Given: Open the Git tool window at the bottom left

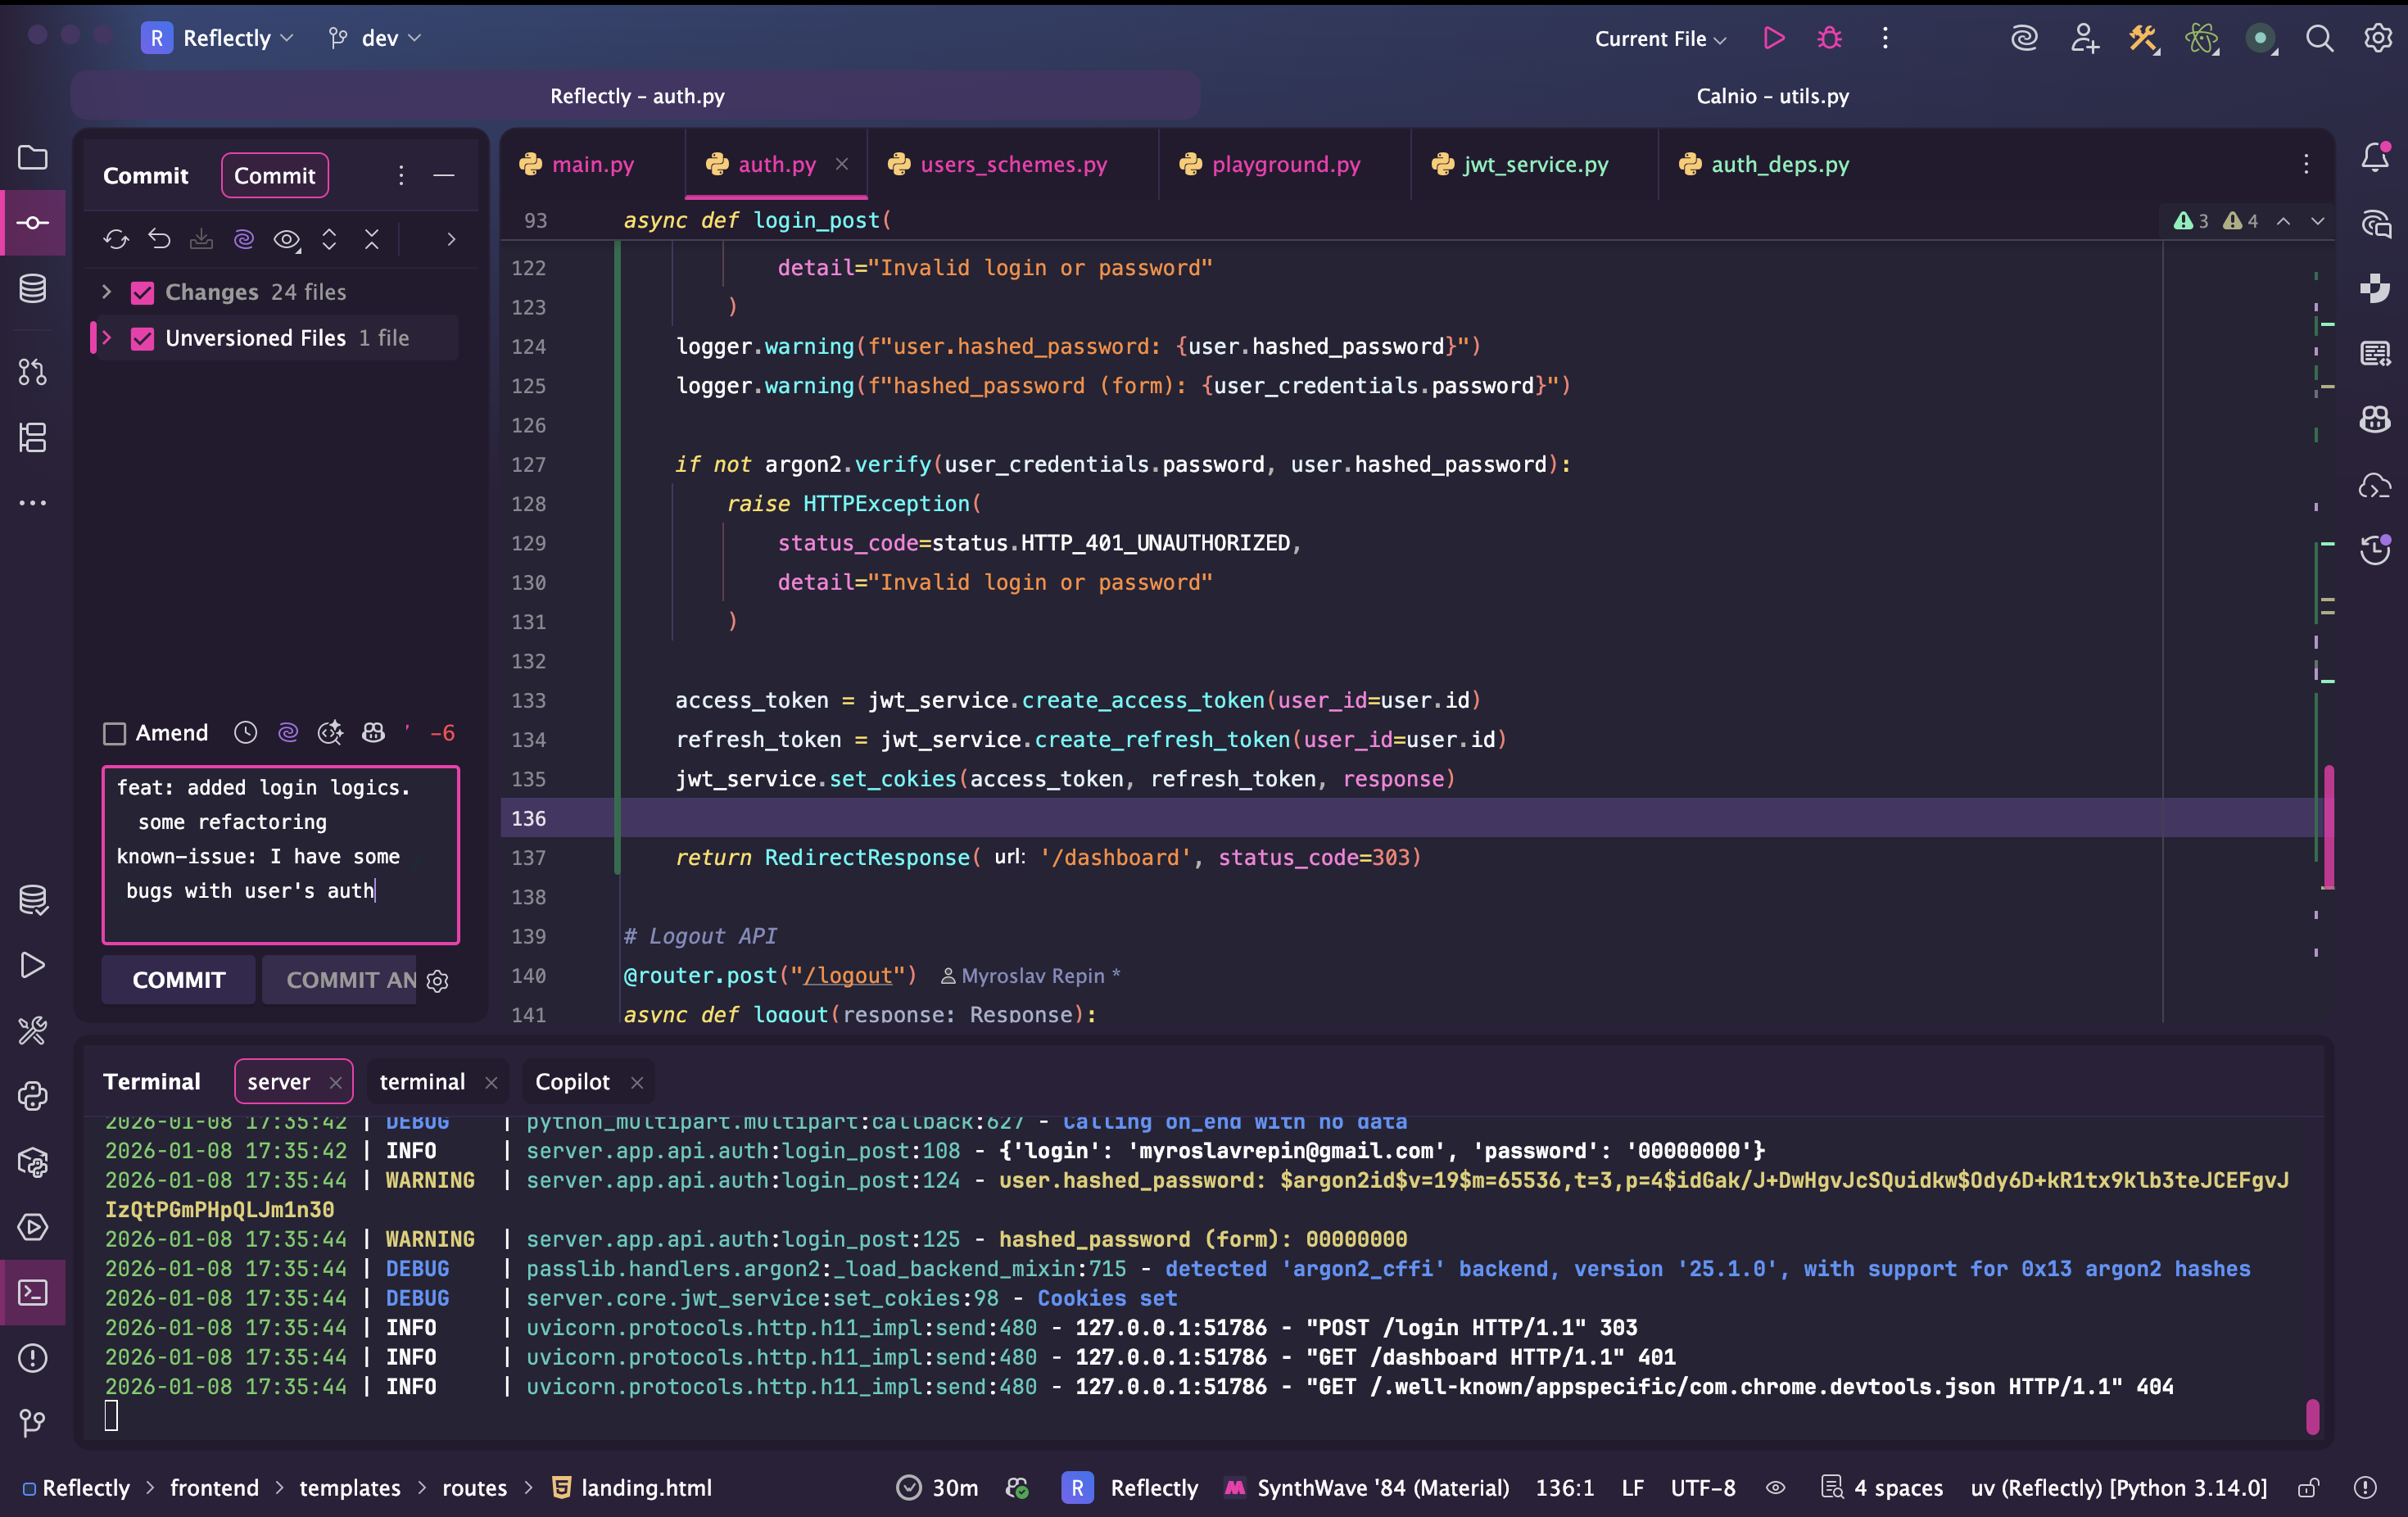Looking at the screenshot, I should (x=32, y=1422).
